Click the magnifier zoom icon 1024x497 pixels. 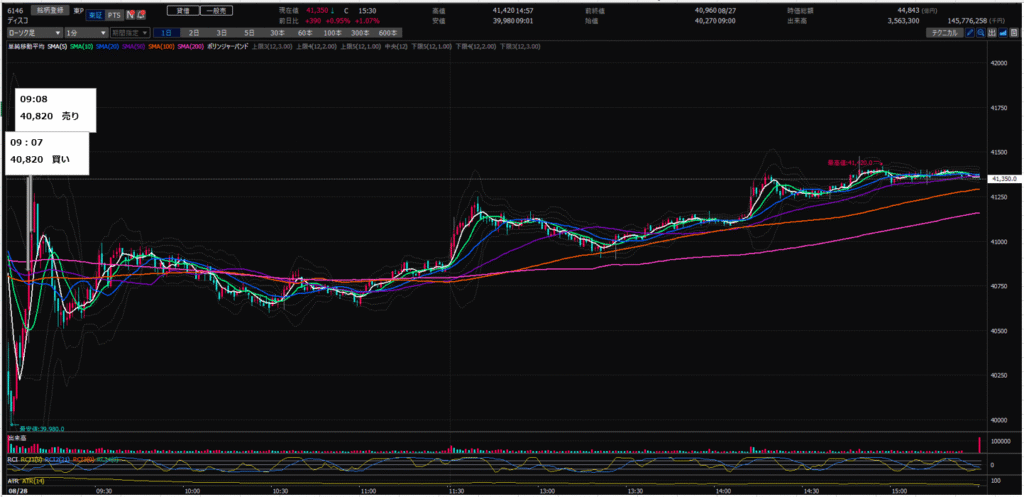[x=981, y=32]
